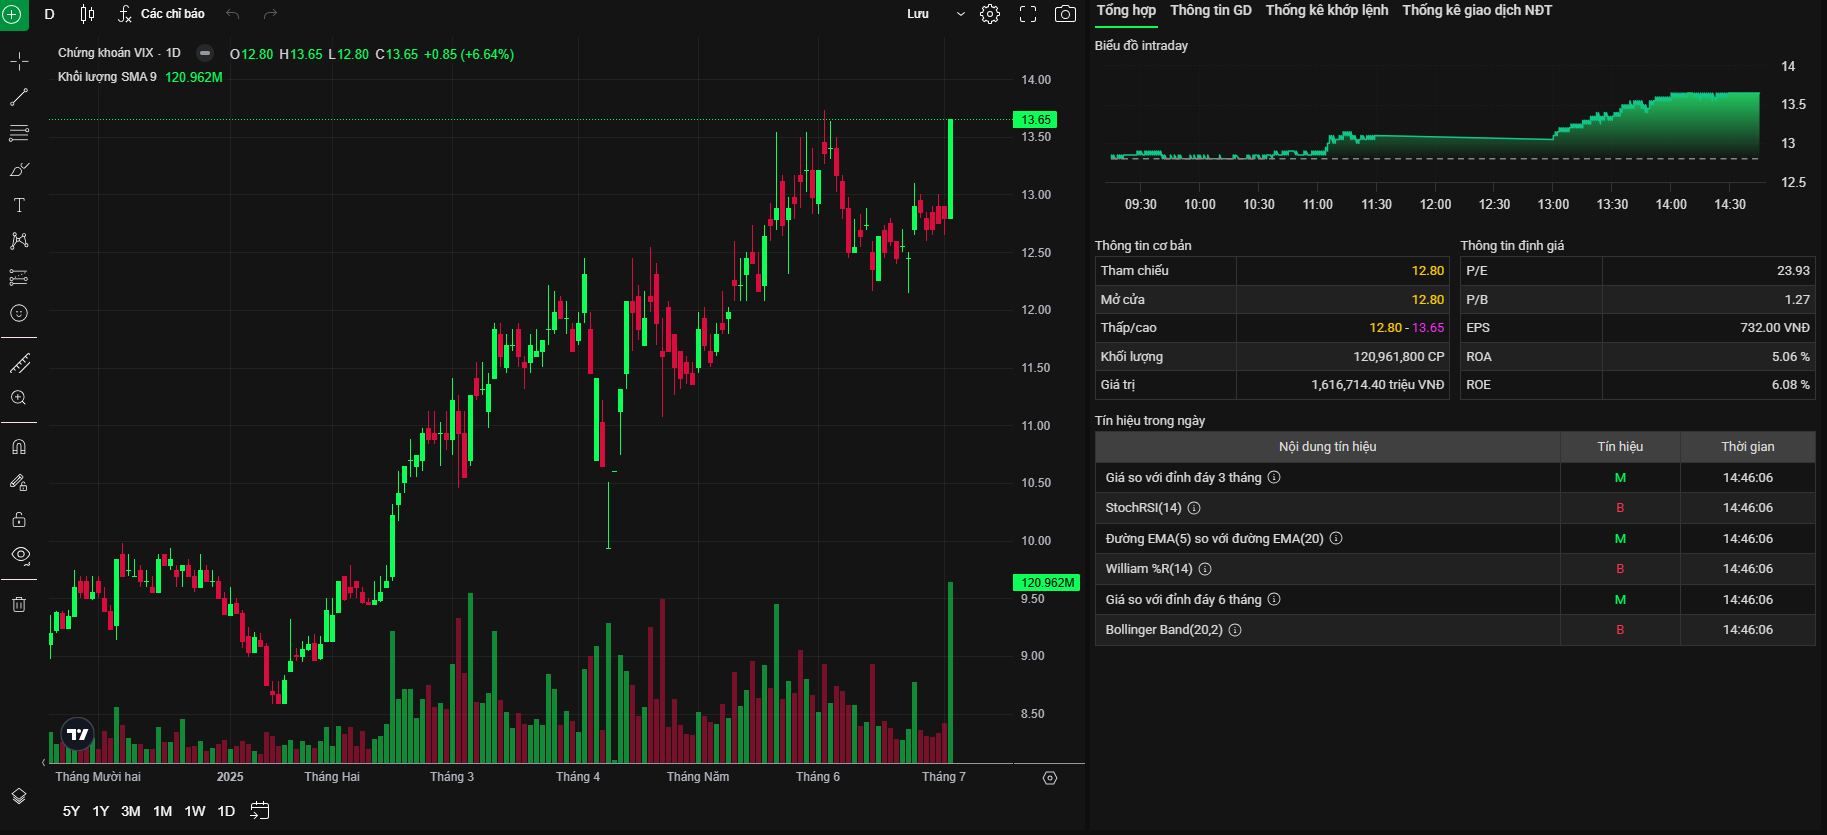Enter fullscreen chart mode

(x=1028, y=14)
